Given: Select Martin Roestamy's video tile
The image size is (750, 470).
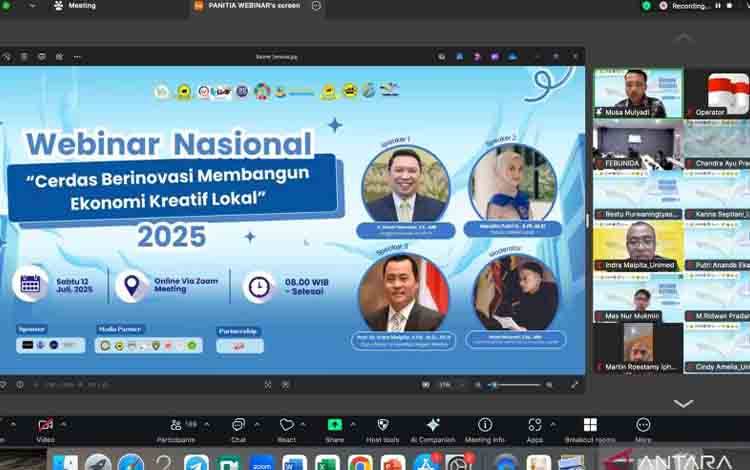Looking at the screenshot, I should [638, 348].
